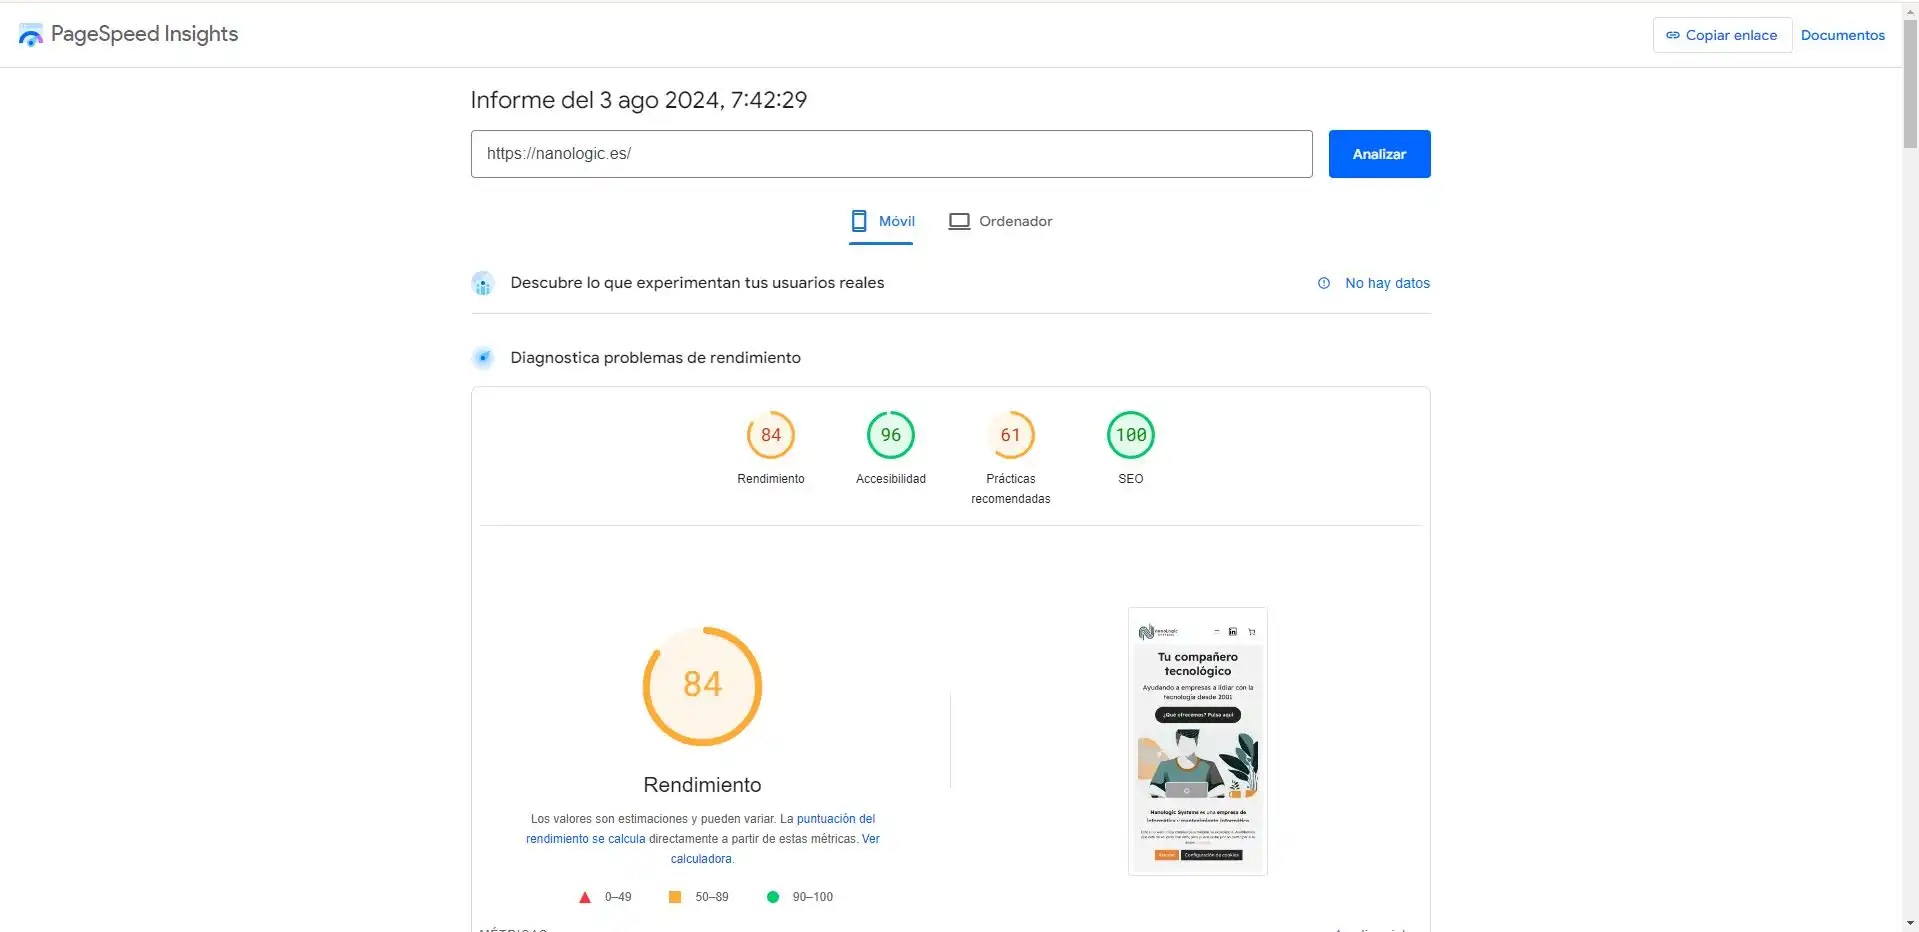
Task: Focus the URL input field with nanologic.es
Action: point(891,154)
